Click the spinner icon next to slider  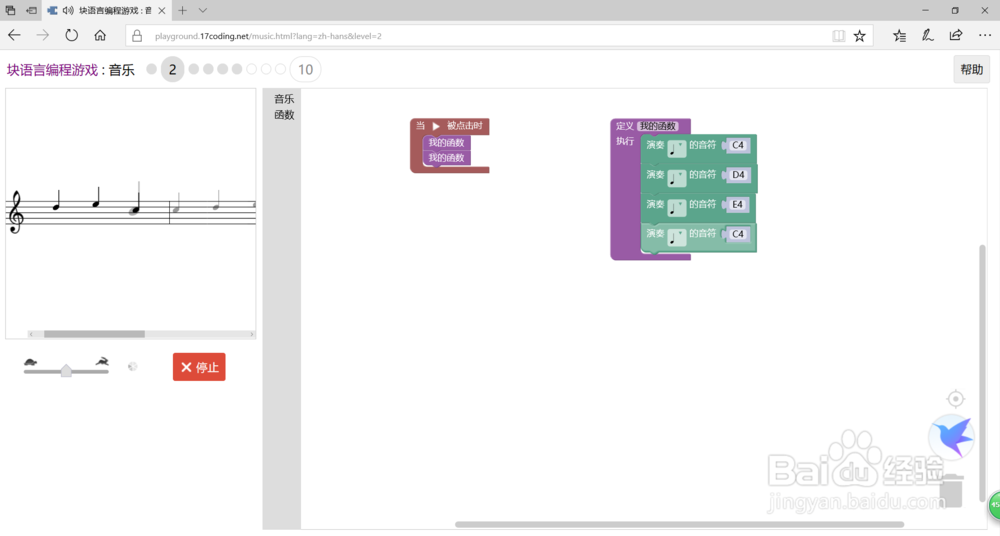(132, 366)
